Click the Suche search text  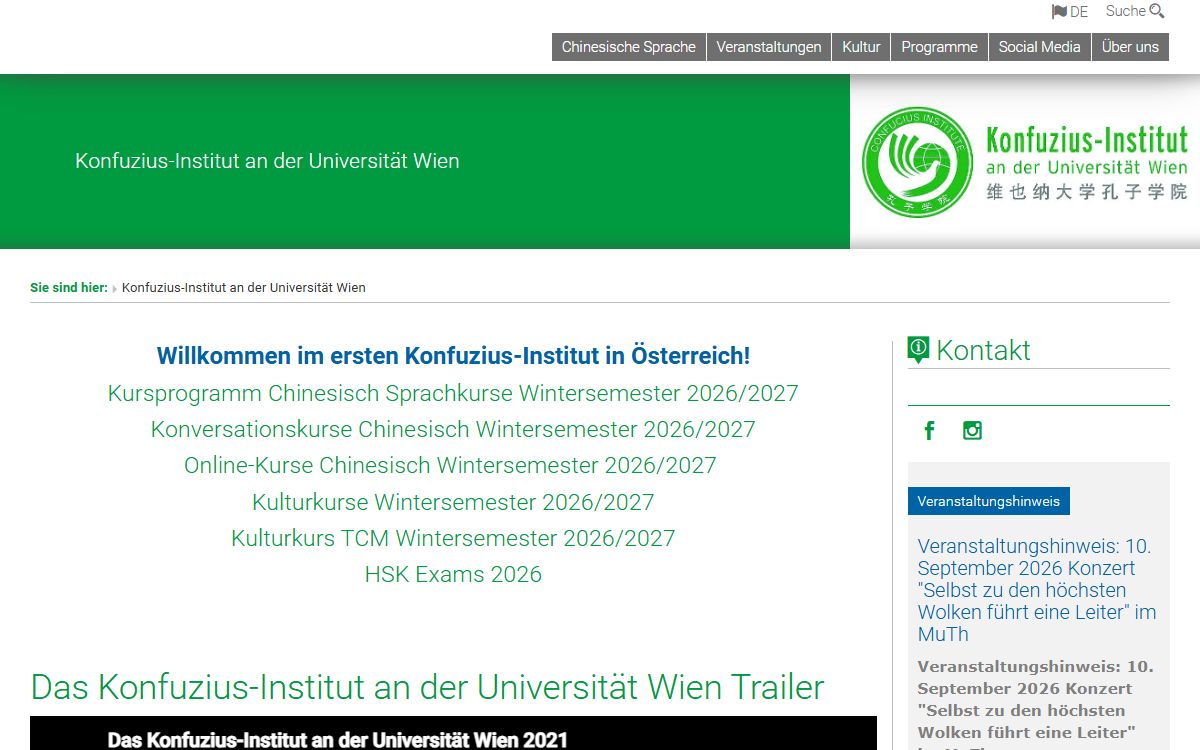click(1126, 11)
